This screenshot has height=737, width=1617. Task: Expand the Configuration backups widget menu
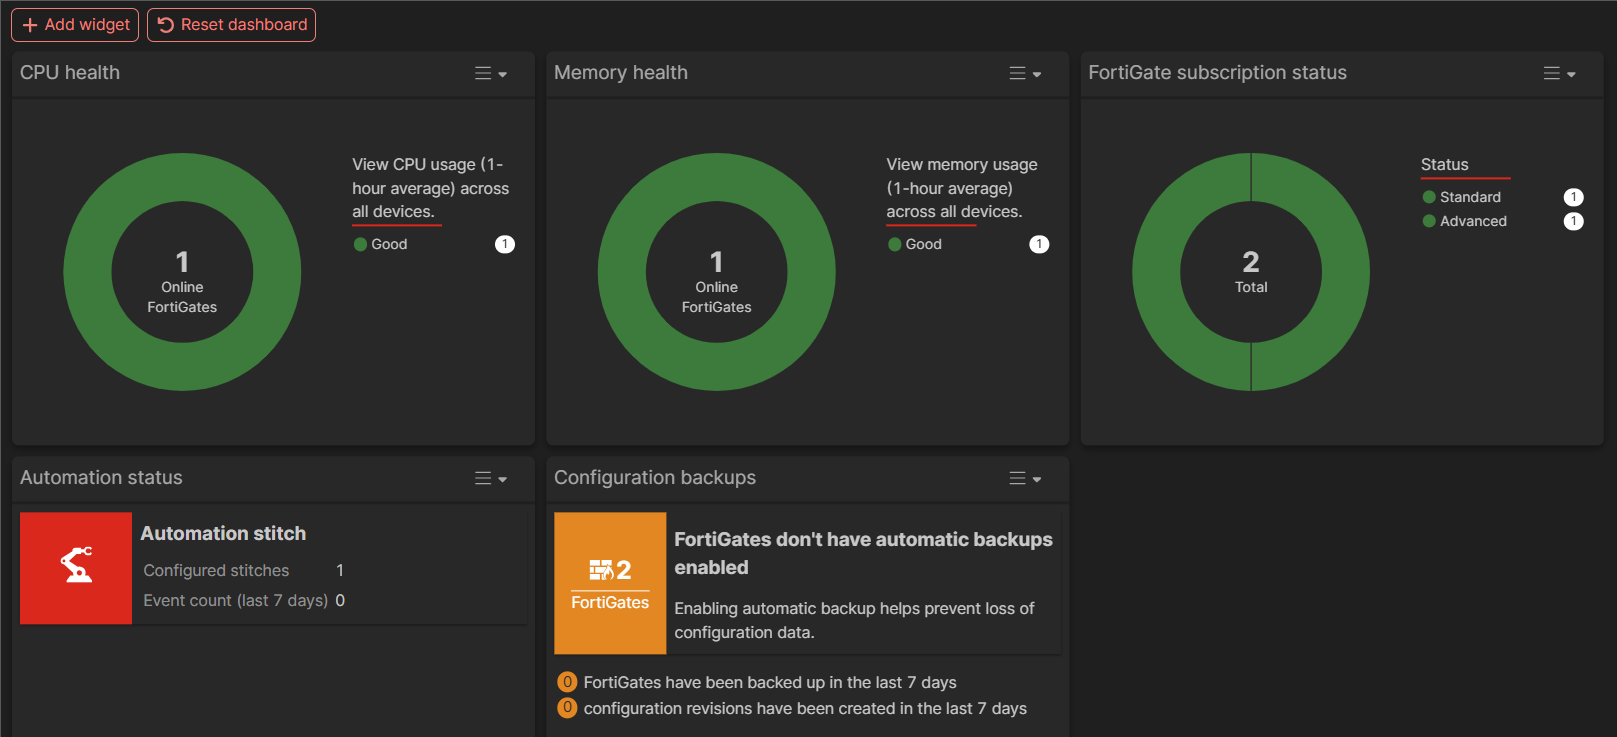1024,478
